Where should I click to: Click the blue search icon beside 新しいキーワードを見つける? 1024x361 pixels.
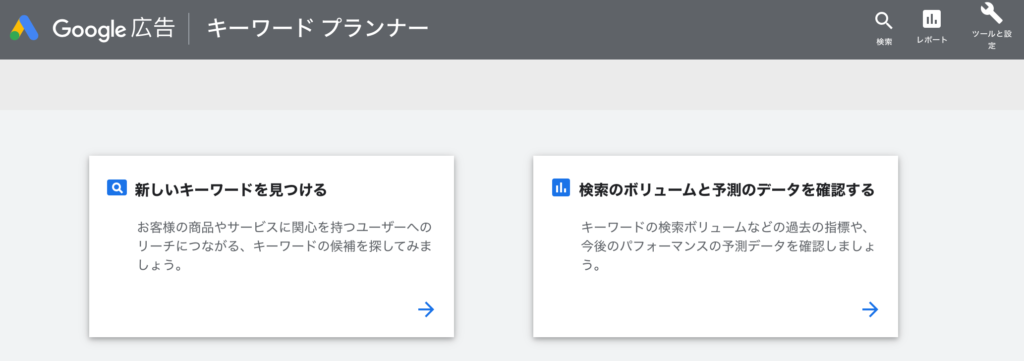click(x=116, y=188)
